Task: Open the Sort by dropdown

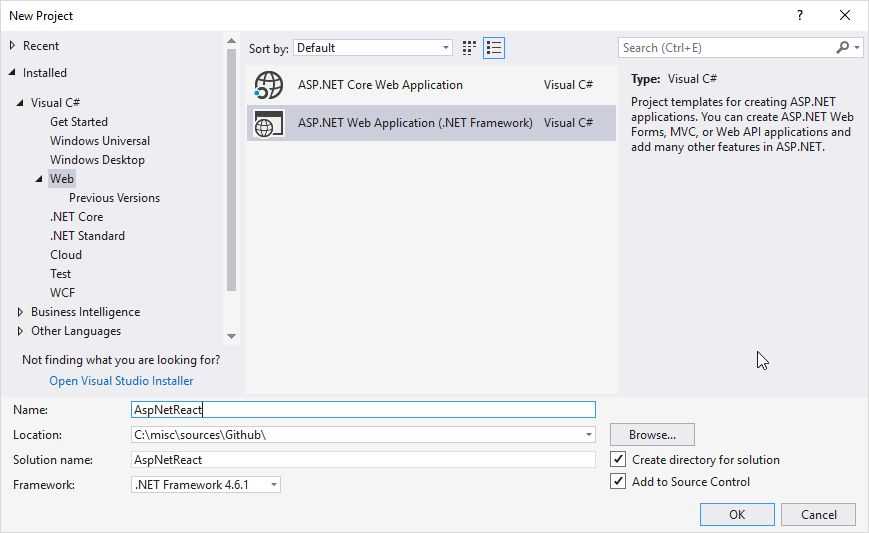Action: point(373,48)
